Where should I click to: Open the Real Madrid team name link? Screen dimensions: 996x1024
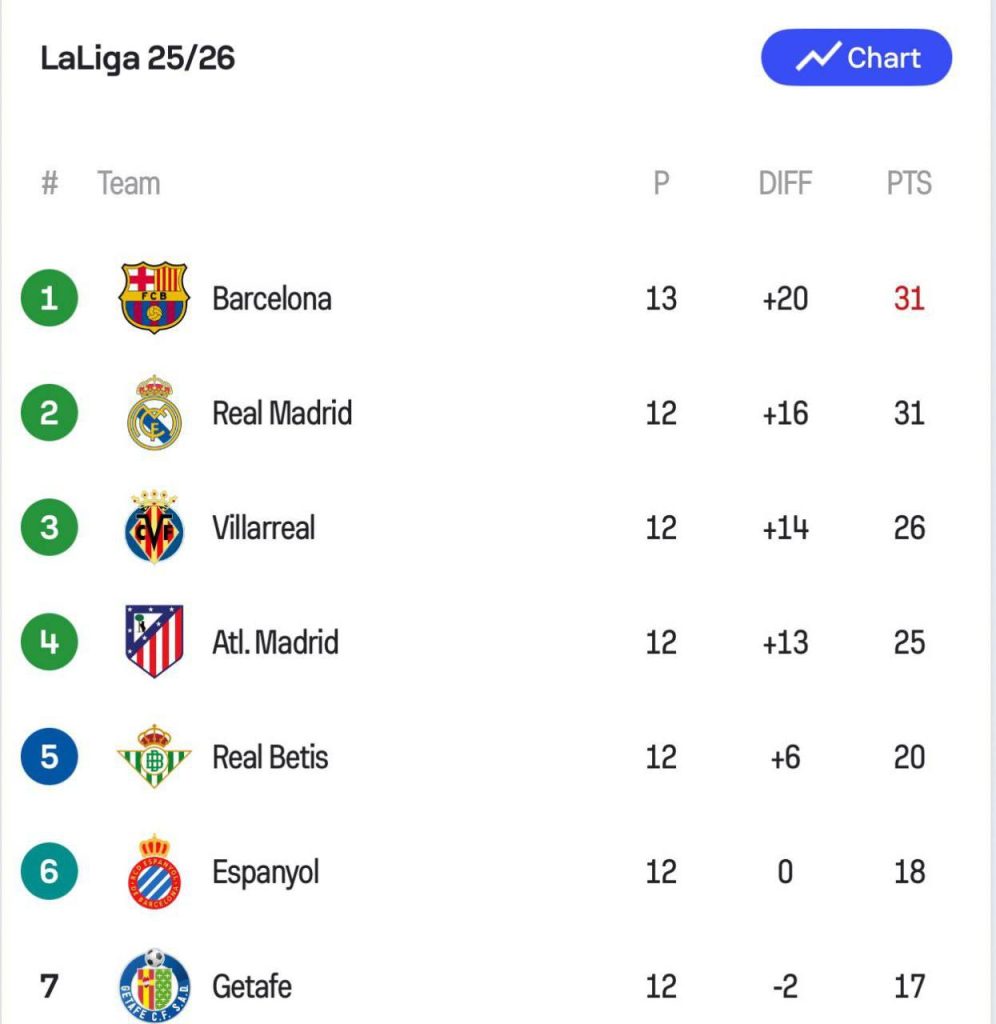tap(282, 413)
